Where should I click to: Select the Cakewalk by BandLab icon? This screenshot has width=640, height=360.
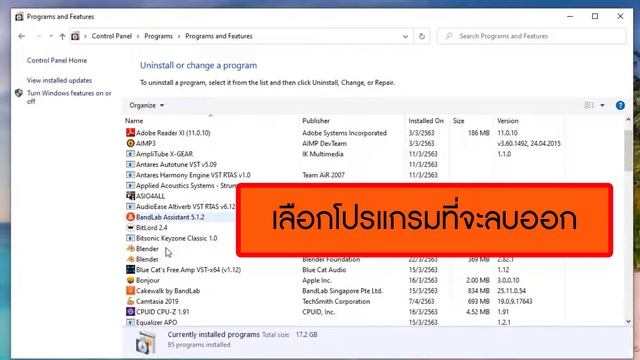[x=130, y=291]
